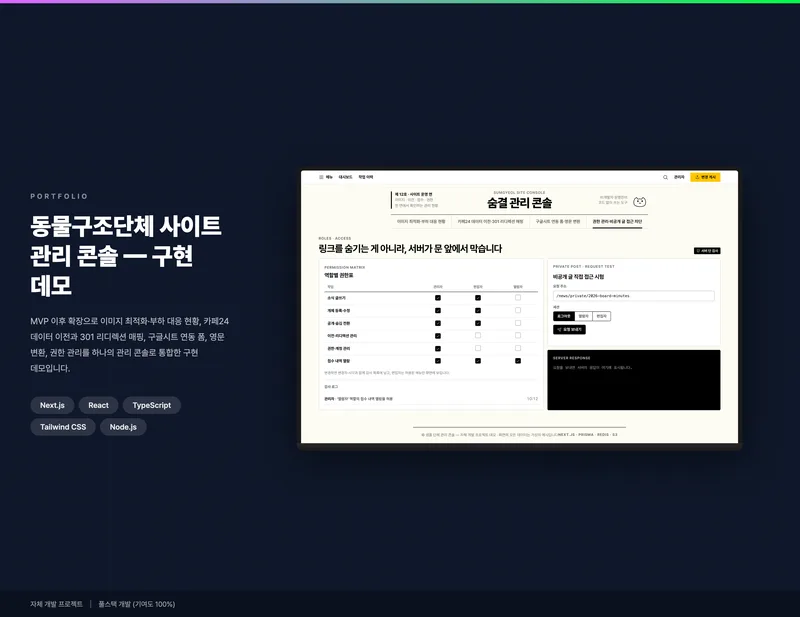Click the 관리자 account label in header
Screen dimensions: 800x617
(679, 177)
